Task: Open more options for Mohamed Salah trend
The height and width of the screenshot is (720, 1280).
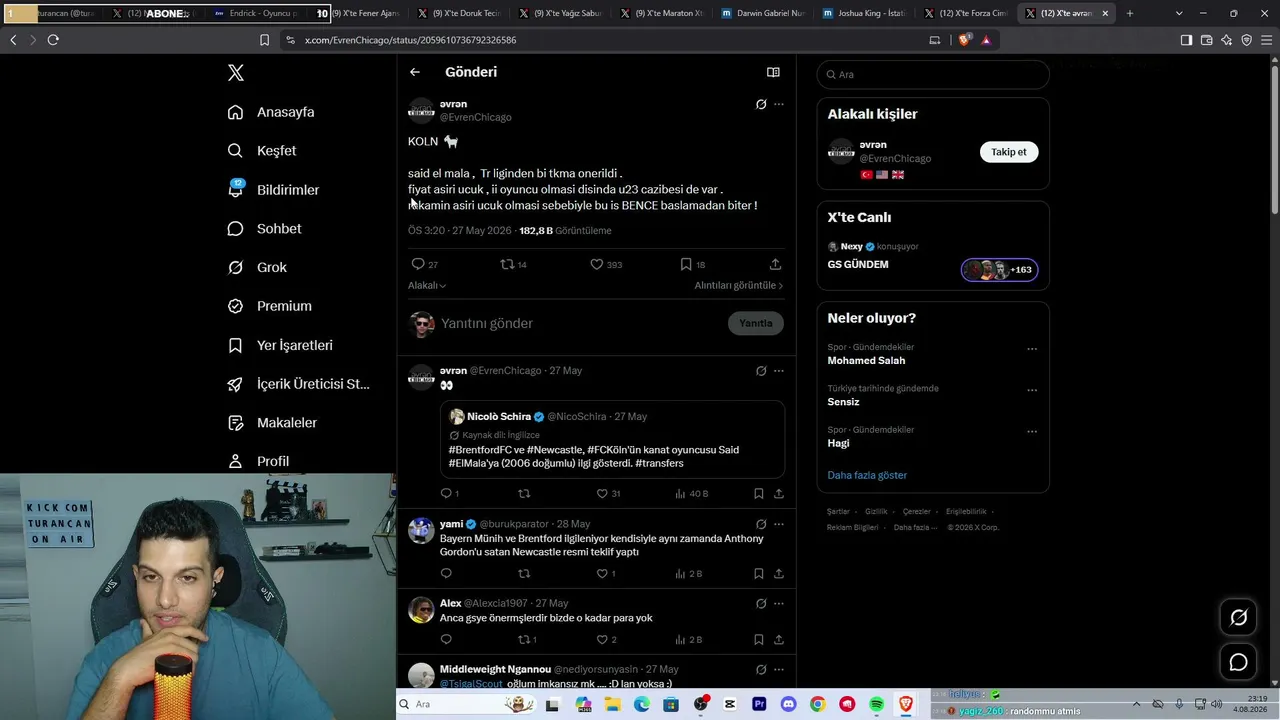Action: pyautogui.click(x=1032, y=349)
